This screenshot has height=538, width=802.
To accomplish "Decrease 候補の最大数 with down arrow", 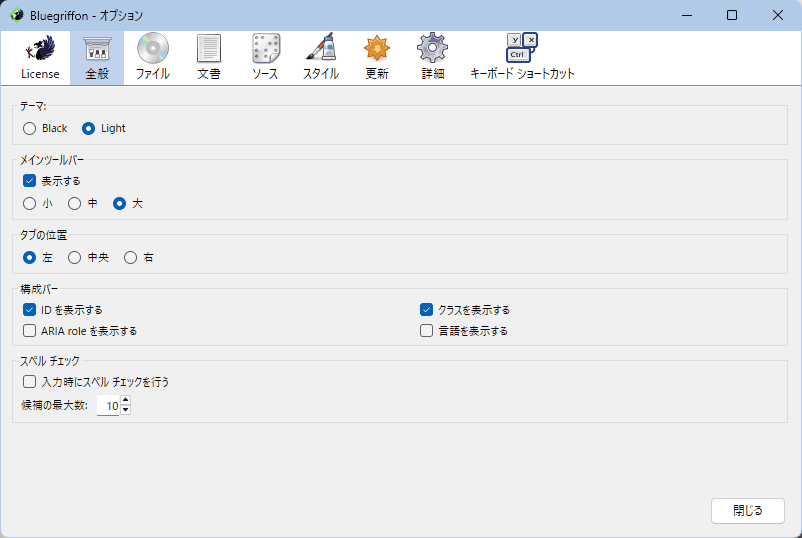I will coord(126,411).
